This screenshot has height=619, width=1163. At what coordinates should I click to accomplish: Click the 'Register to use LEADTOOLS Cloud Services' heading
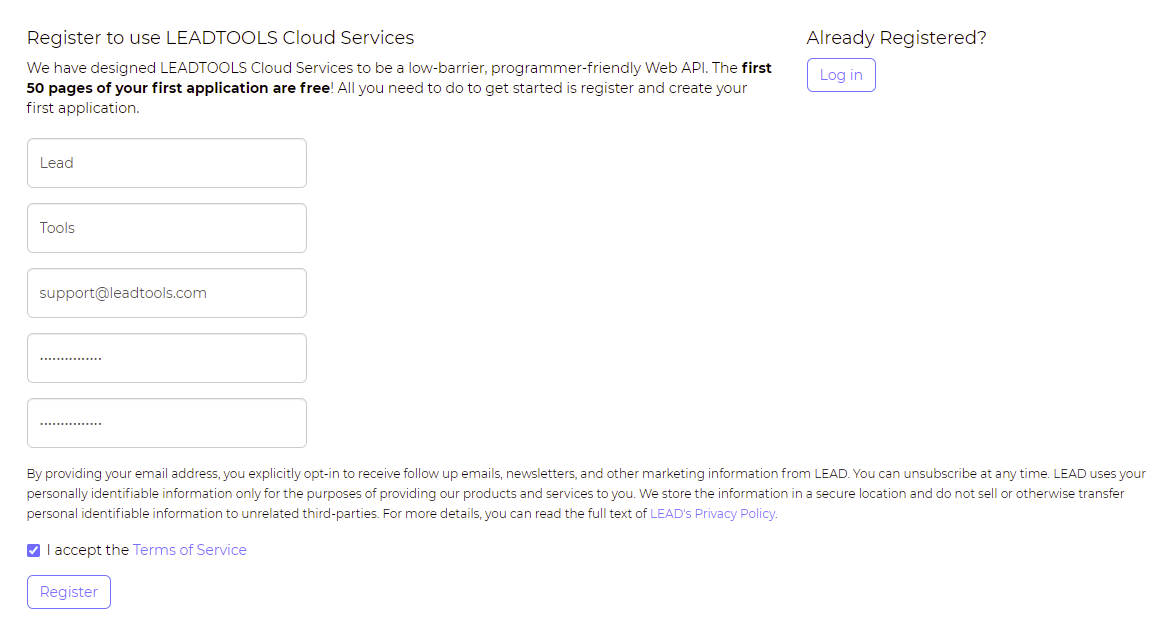click(220, 38)
